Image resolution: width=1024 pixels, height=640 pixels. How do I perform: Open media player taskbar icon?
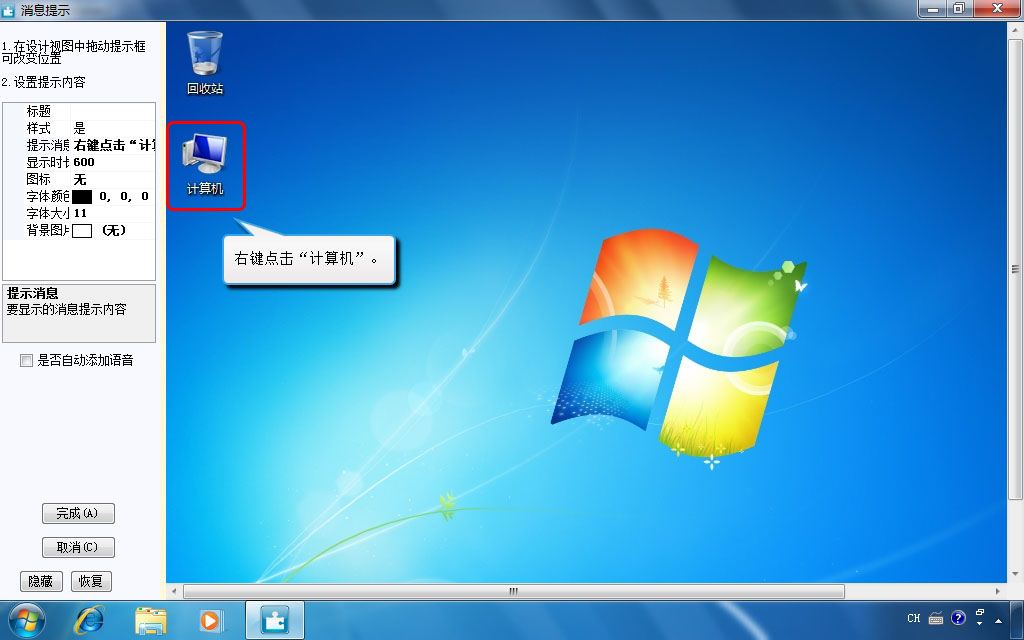[x=211, y=620]
